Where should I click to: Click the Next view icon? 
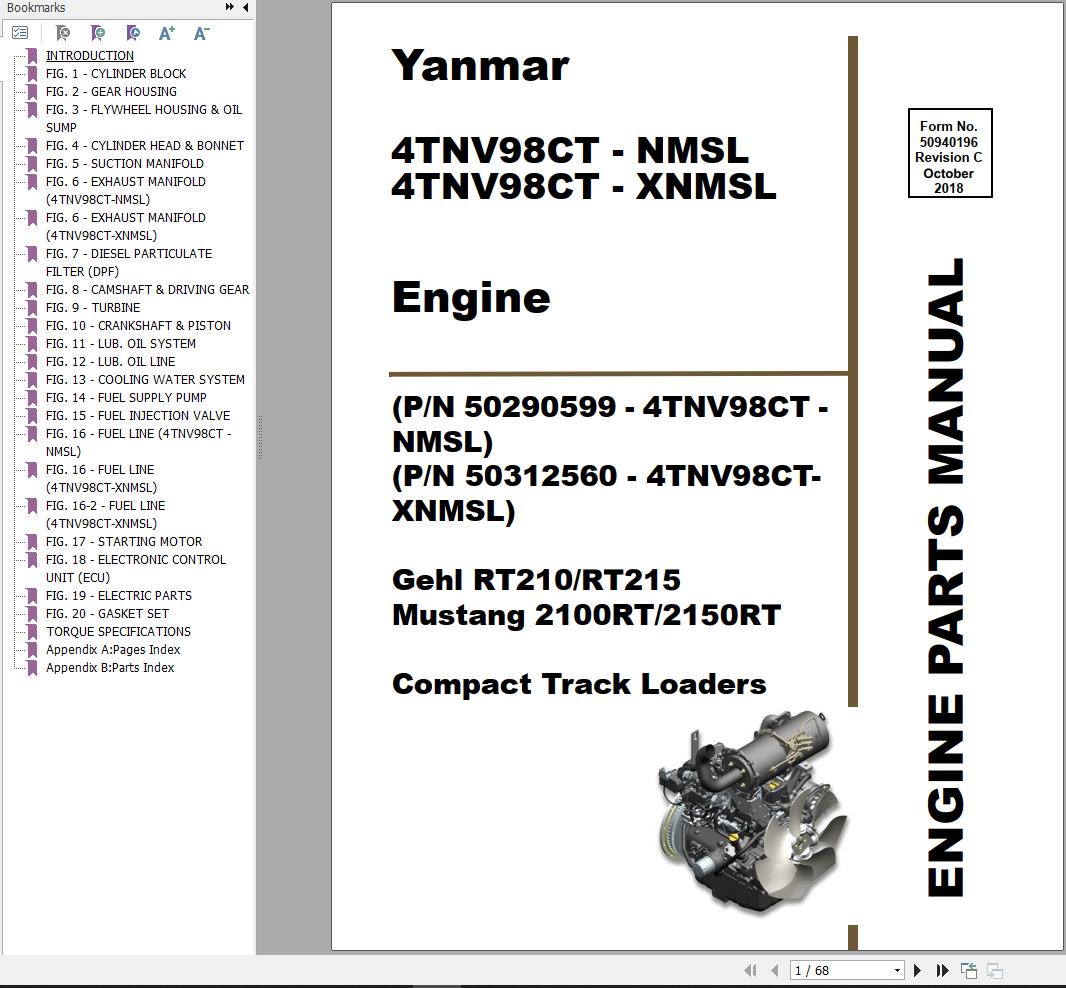994,969
